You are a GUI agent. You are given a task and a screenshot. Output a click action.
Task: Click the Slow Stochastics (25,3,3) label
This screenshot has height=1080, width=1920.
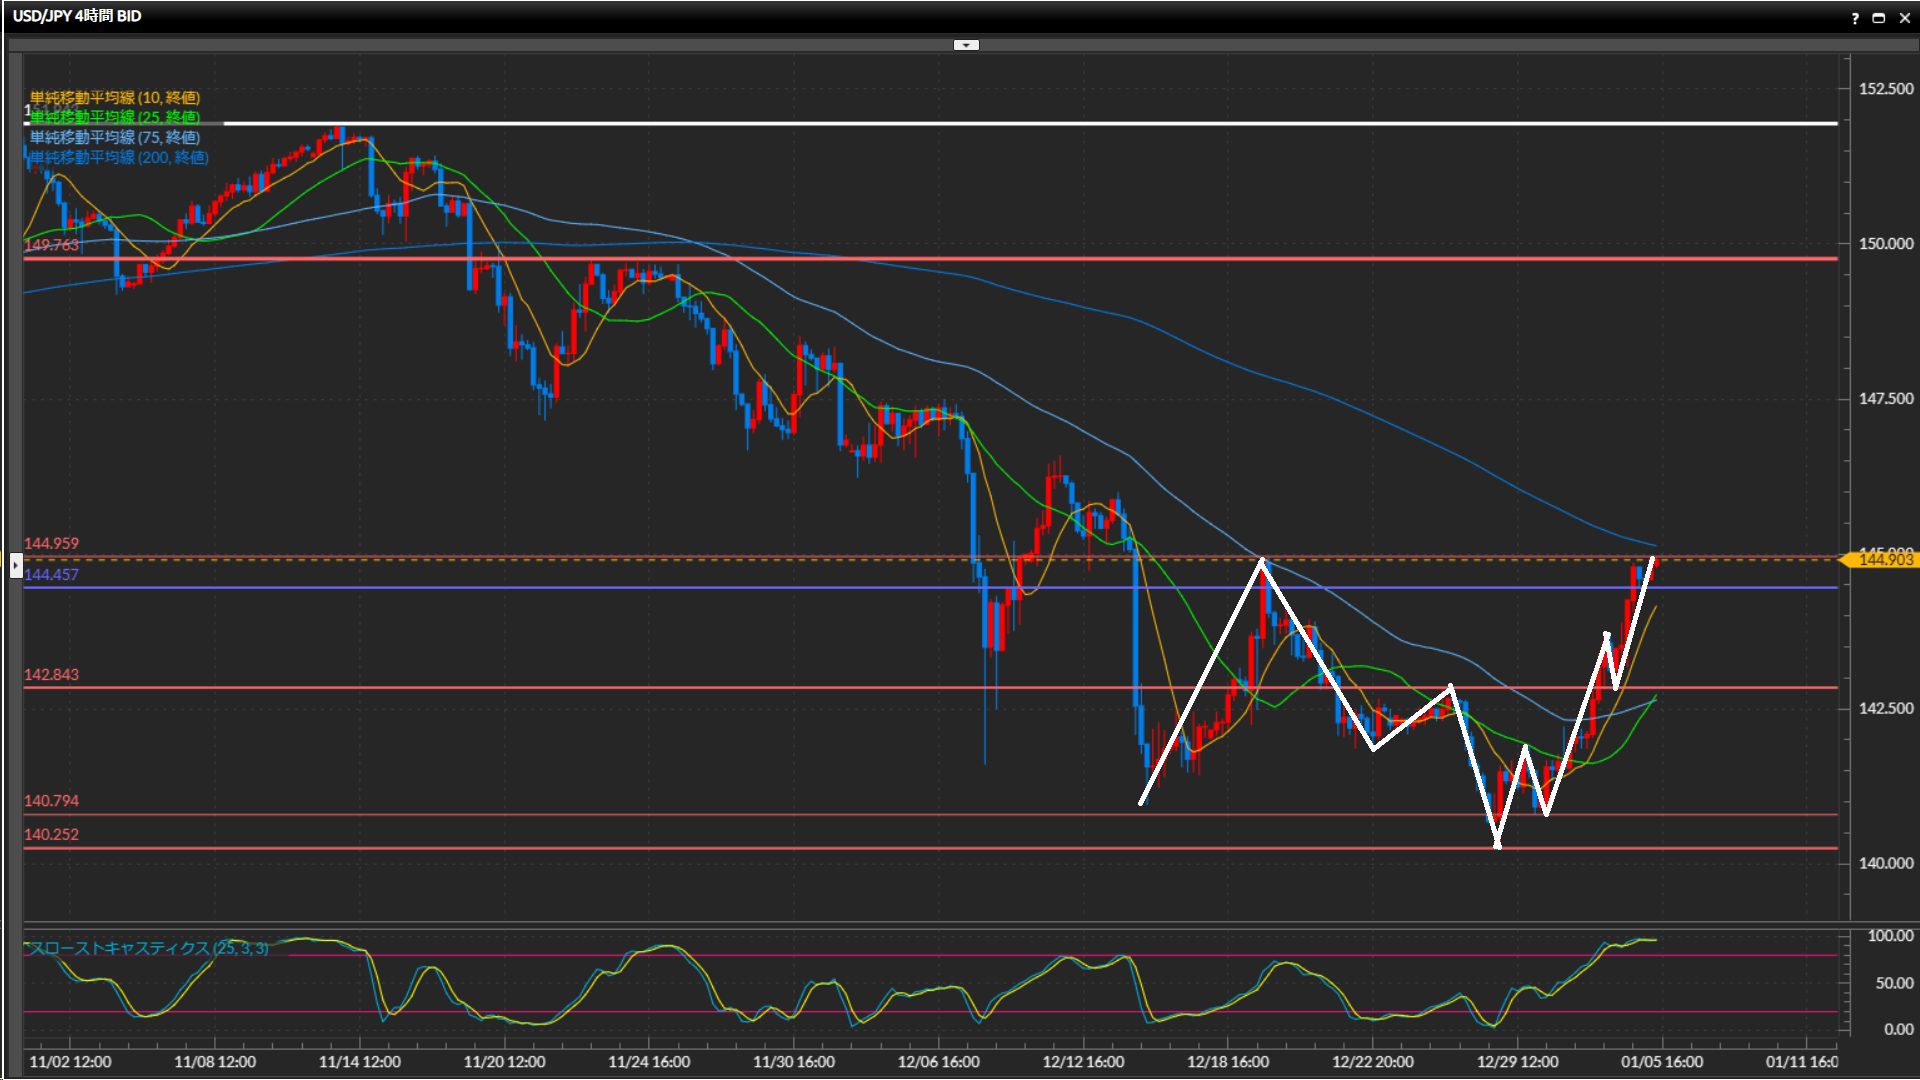148,948
